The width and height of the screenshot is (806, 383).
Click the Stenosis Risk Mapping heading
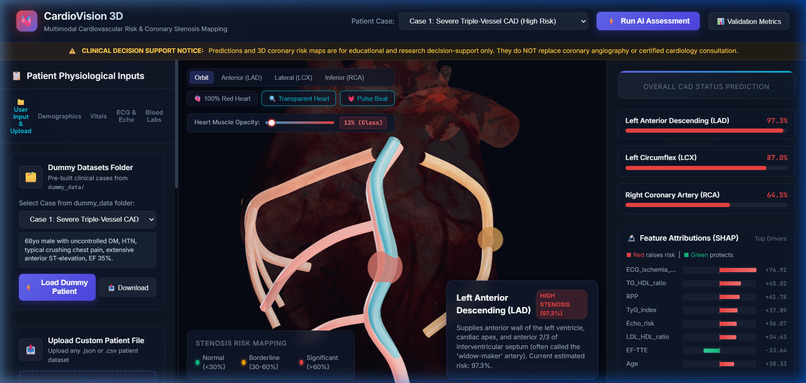241,343
